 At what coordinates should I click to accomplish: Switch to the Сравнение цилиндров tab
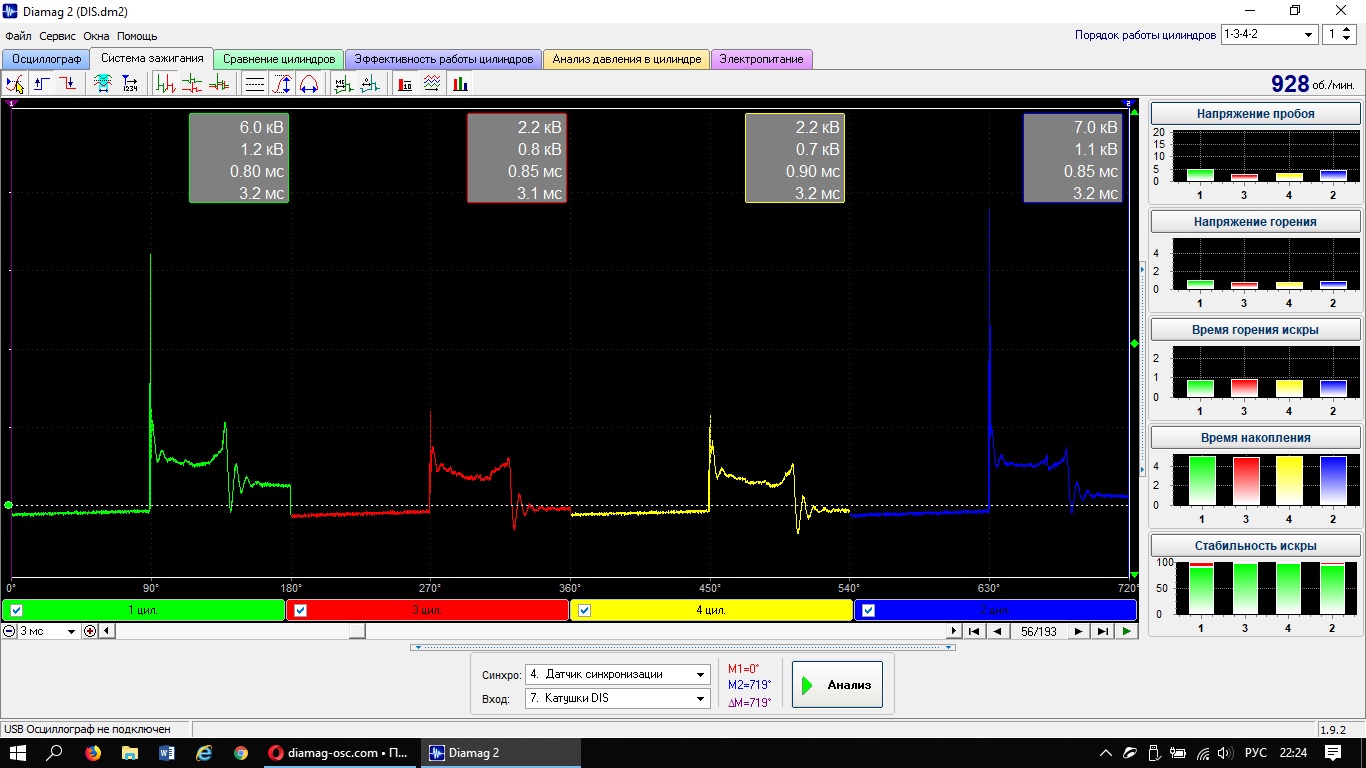click(279, 59)
